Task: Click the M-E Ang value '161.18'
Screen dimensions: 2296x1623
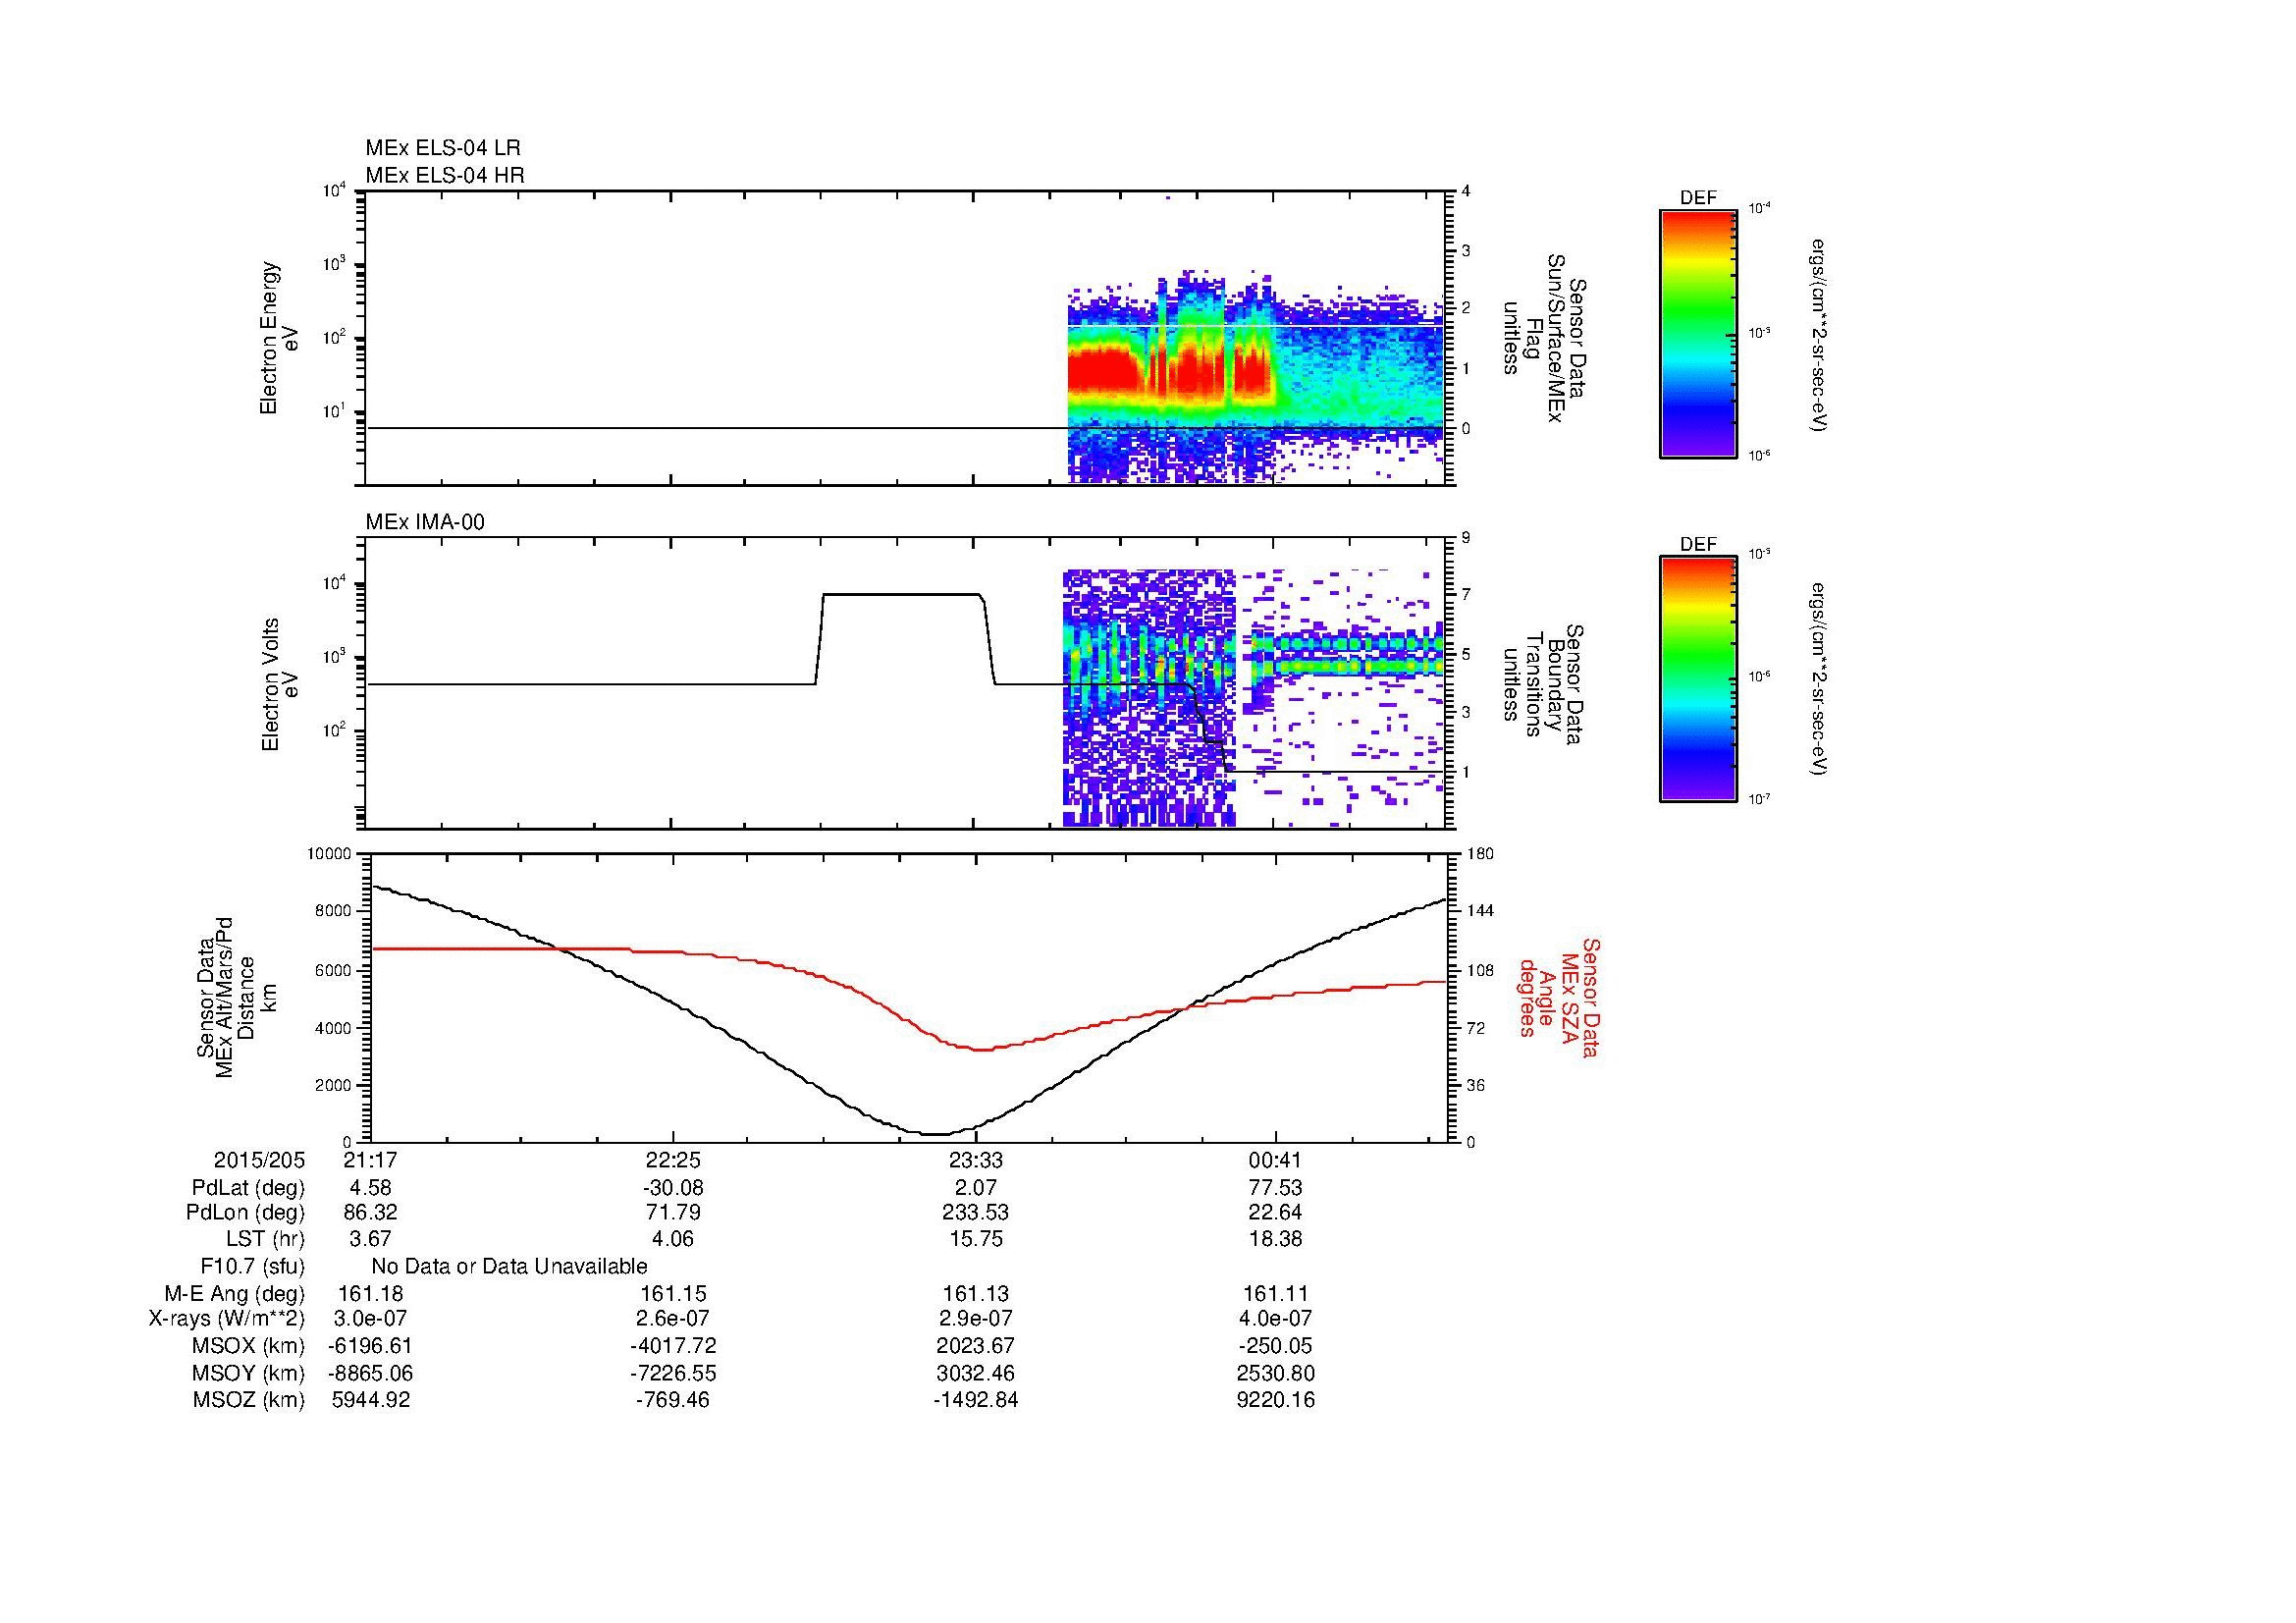Action: (x=370, y=1294)
